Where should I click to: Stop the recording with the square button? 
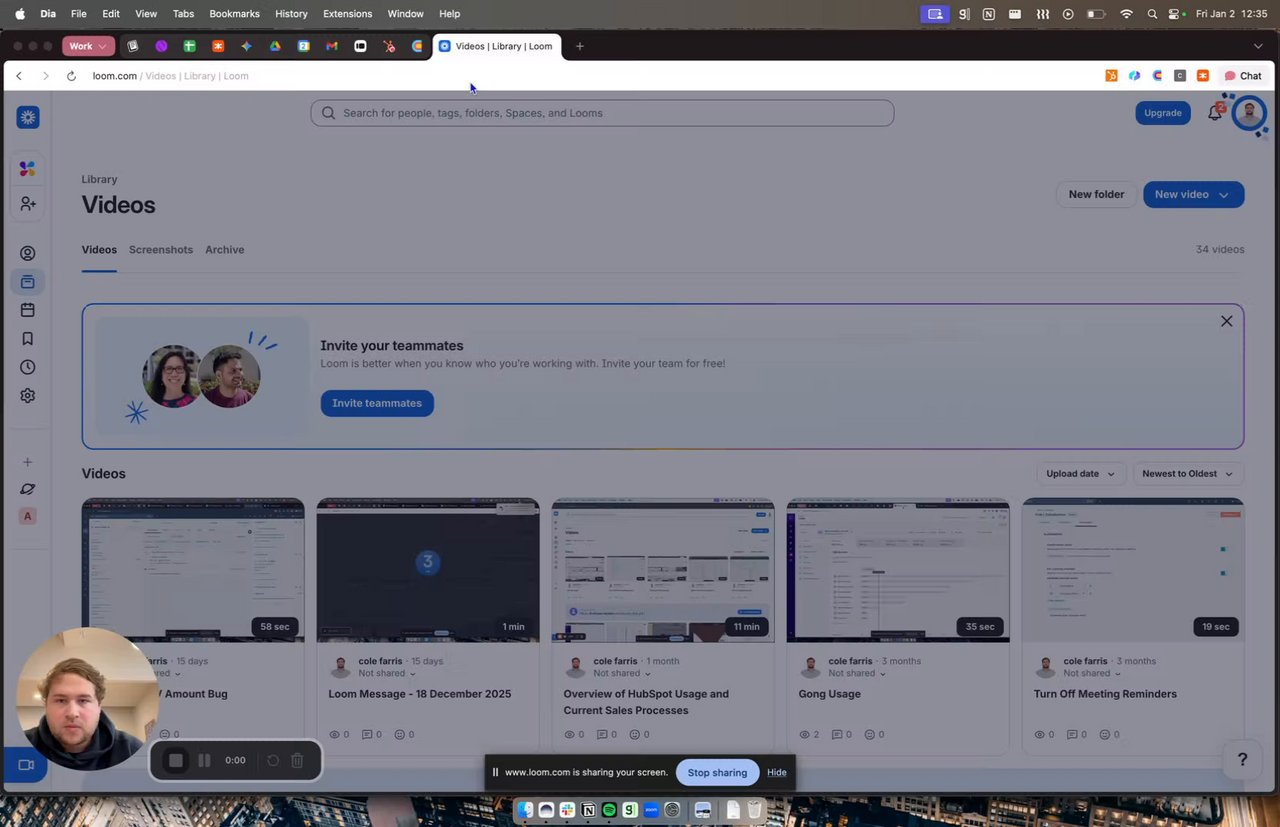[176, 761]
